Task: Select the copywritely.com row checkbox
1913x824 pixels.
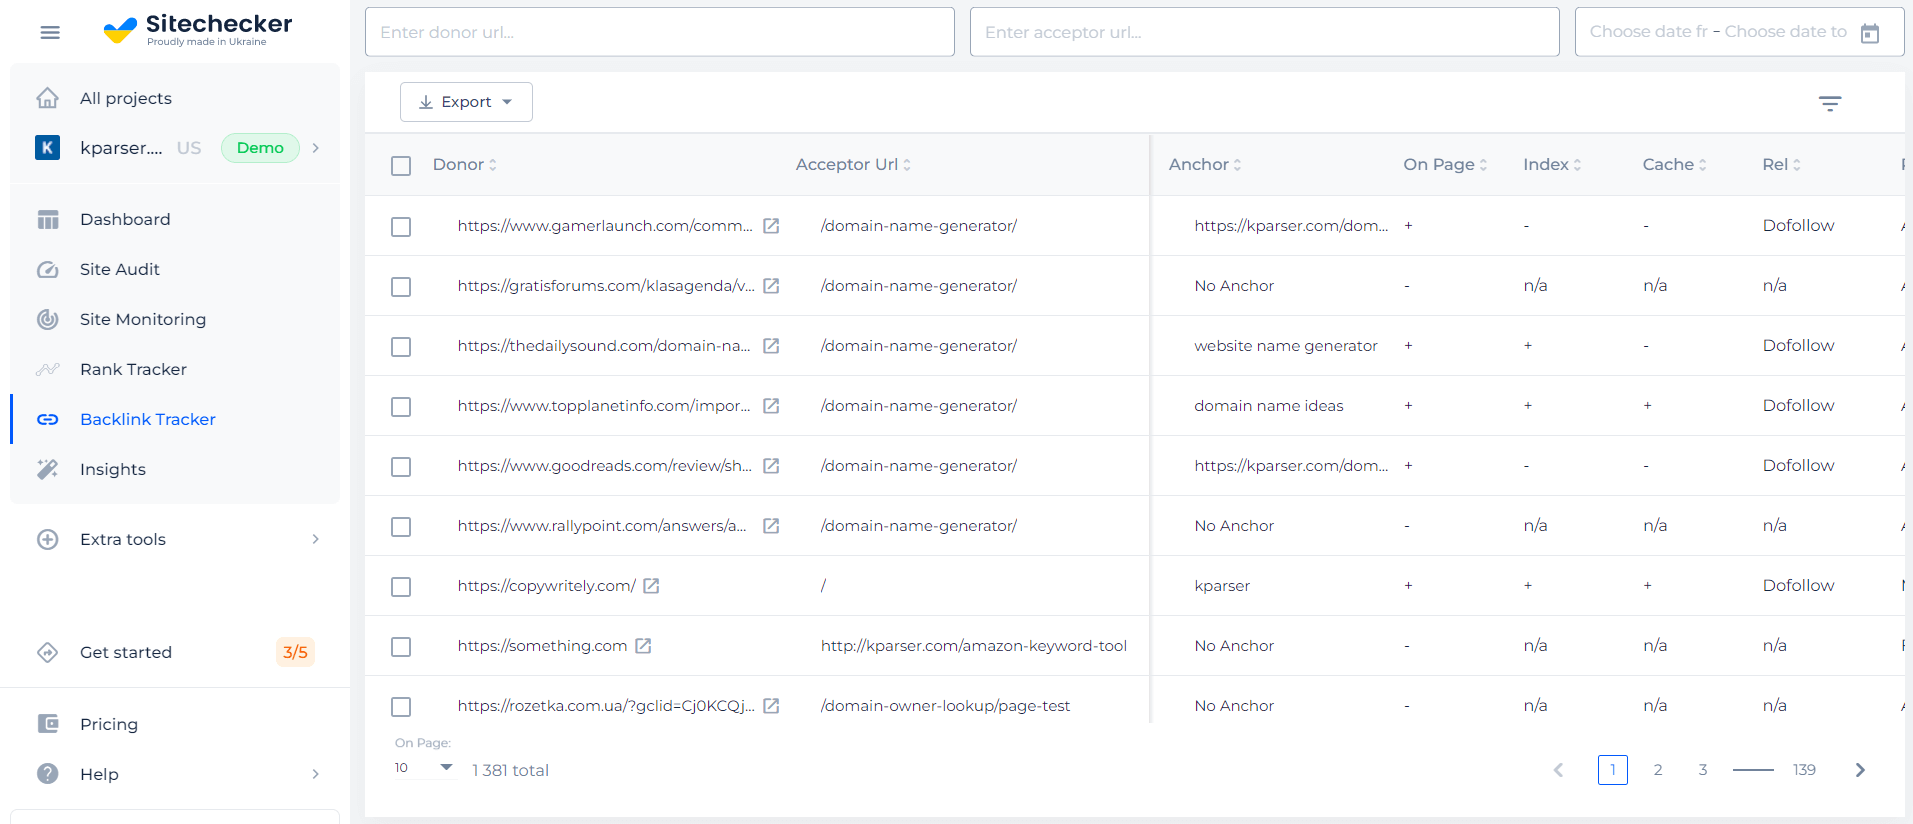Action: 401,587
